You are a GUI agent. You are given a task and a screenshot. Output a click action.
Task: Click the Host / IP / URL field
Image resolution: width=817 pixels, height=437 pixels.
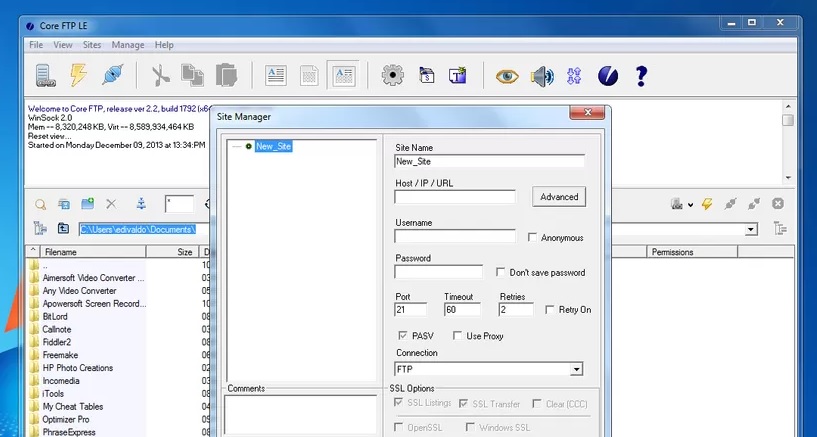(455, 197)
